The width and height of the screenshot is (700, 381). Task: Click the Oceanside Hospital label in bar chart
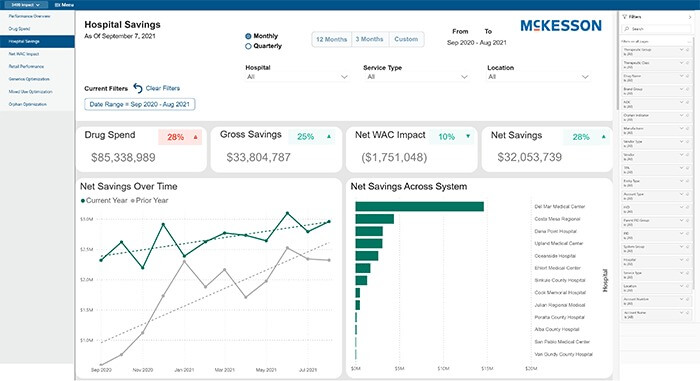click(555, 256)
